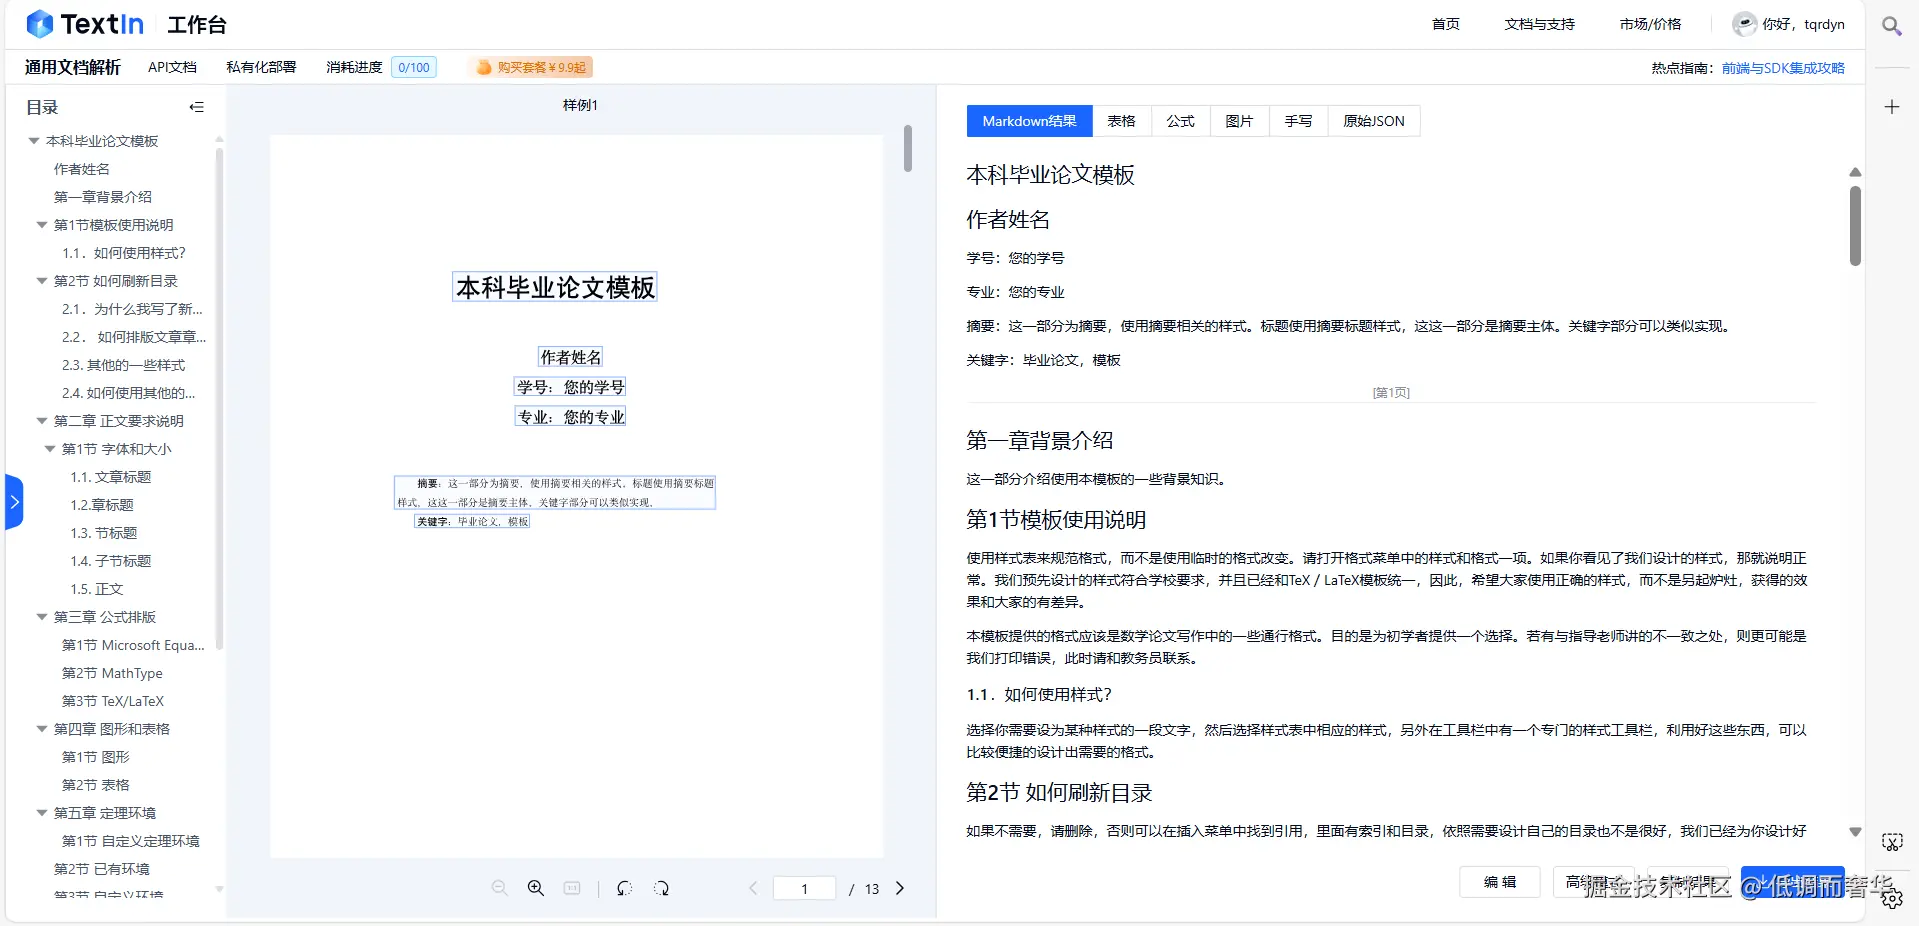Open the 私有化部署 page
Viewport: 1919px width, 926px height.
click(261, 67)
